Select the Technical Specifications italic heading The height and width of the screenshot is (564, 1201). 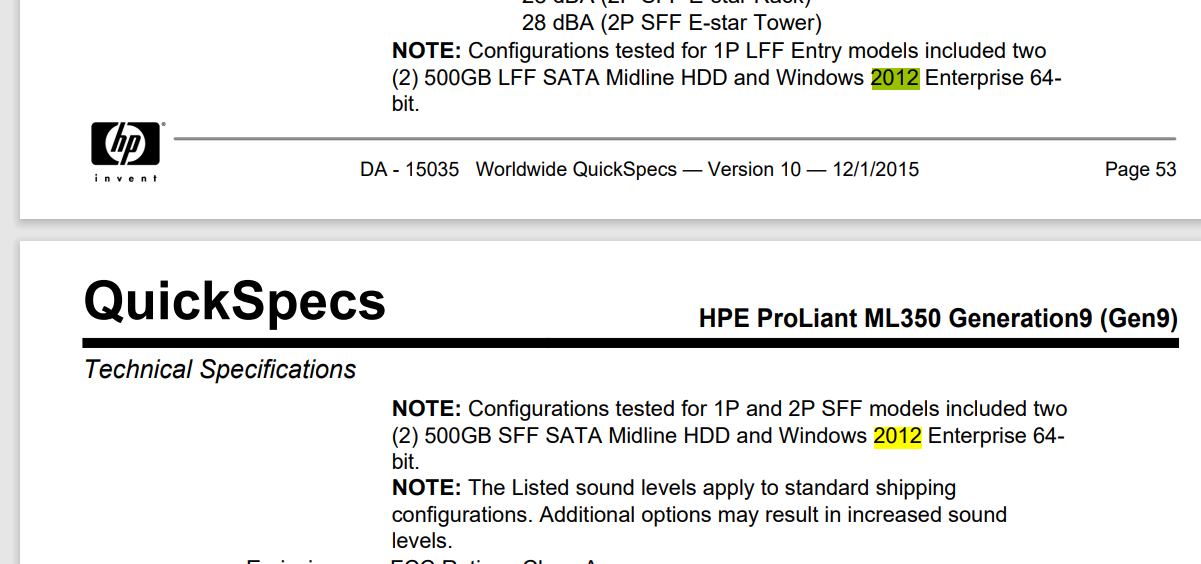click(x=220, y=370)
